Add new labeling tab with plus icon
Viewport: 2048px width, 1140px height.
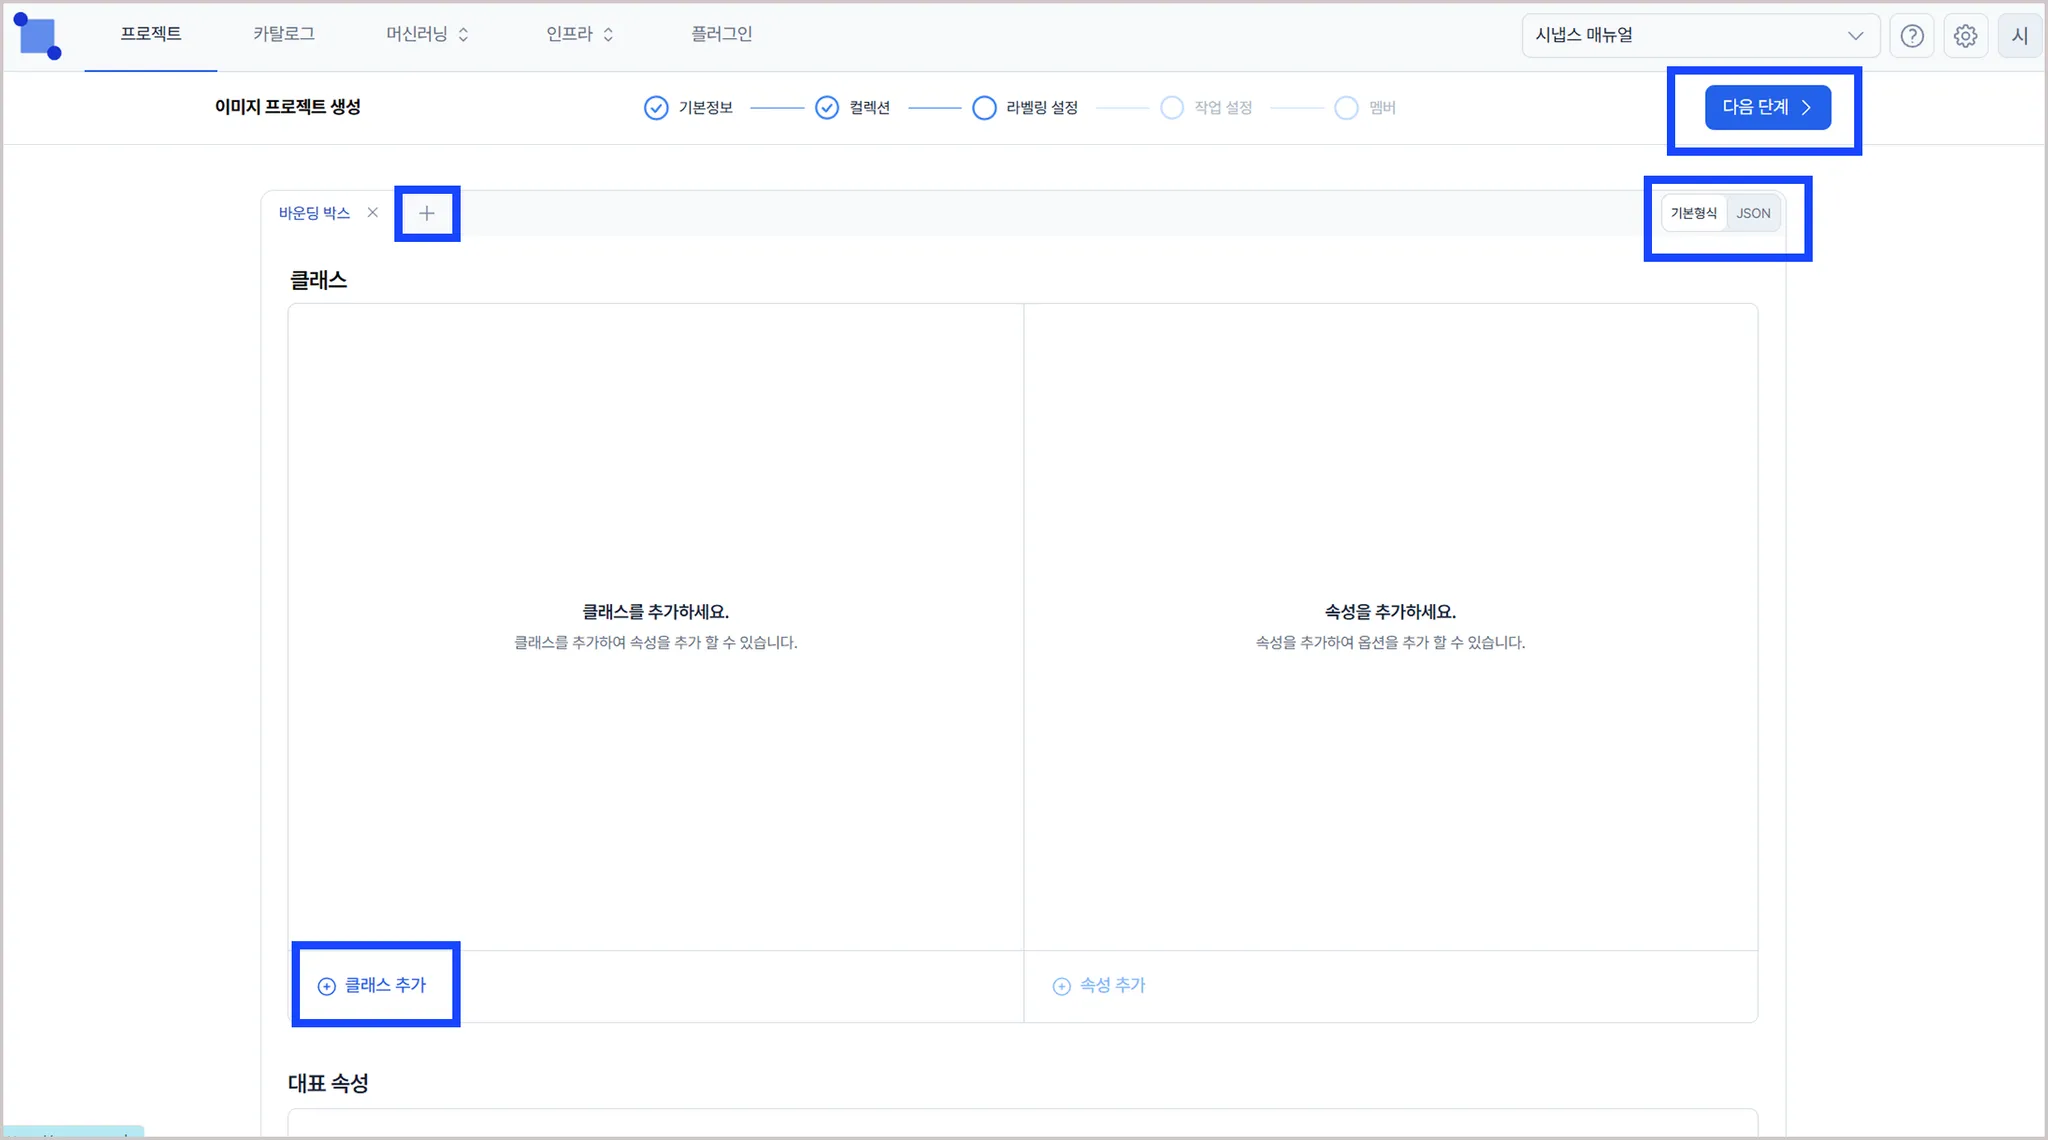tap(427, 213)
